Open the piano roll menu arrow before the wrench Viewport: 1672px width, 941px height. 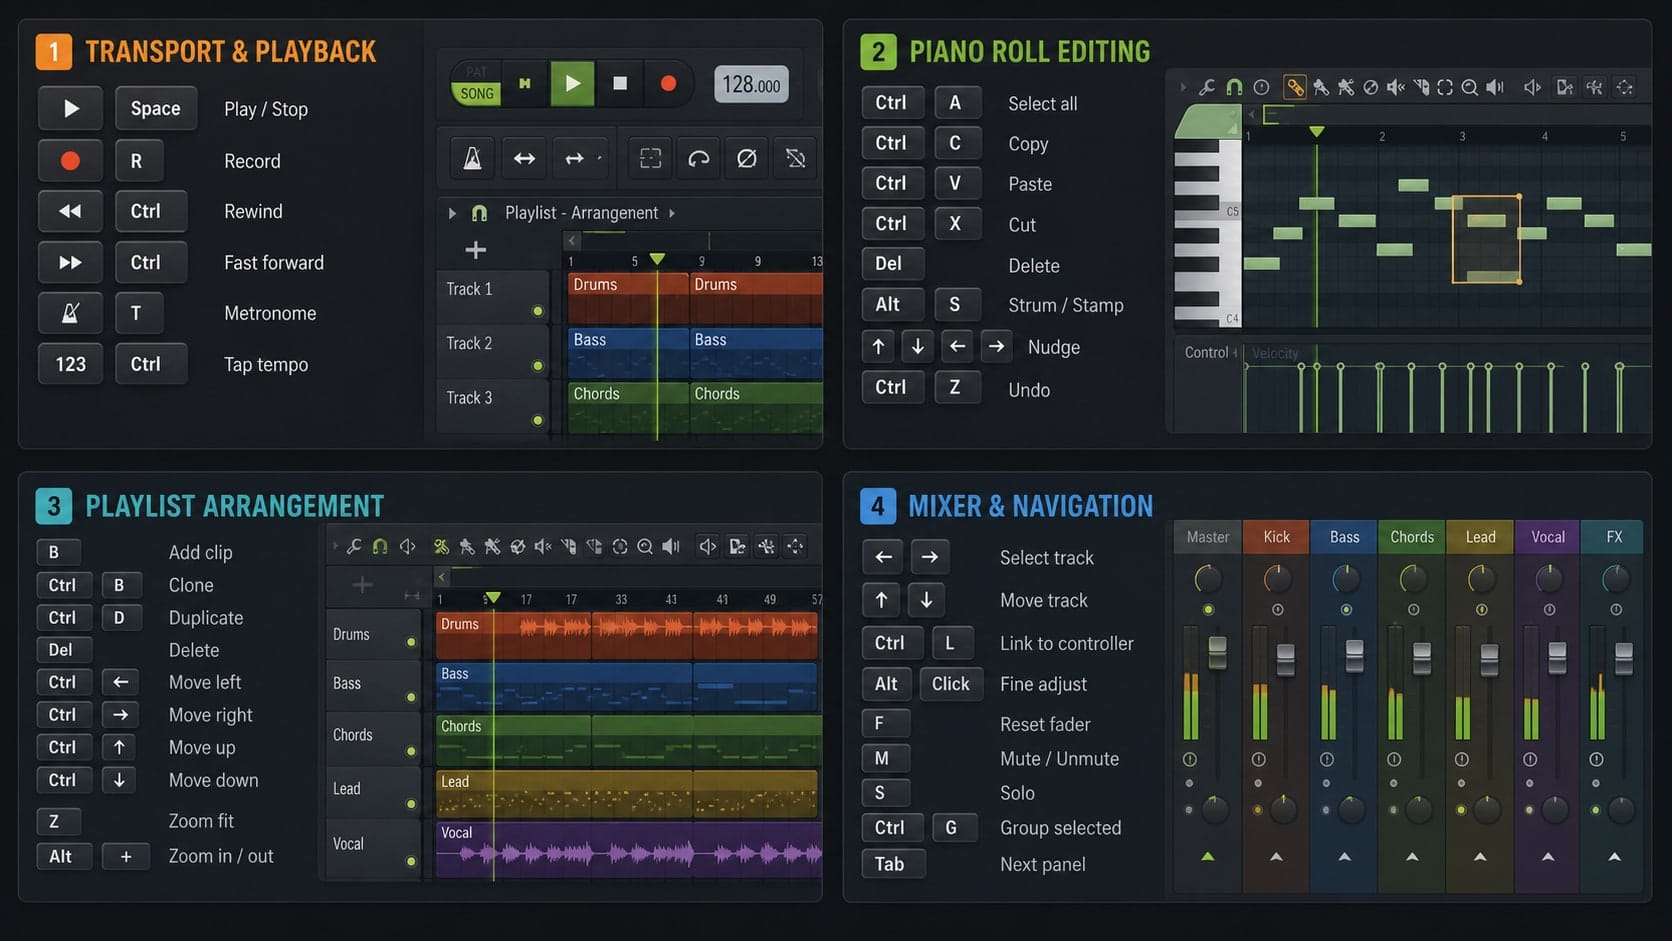[1183, 88]
